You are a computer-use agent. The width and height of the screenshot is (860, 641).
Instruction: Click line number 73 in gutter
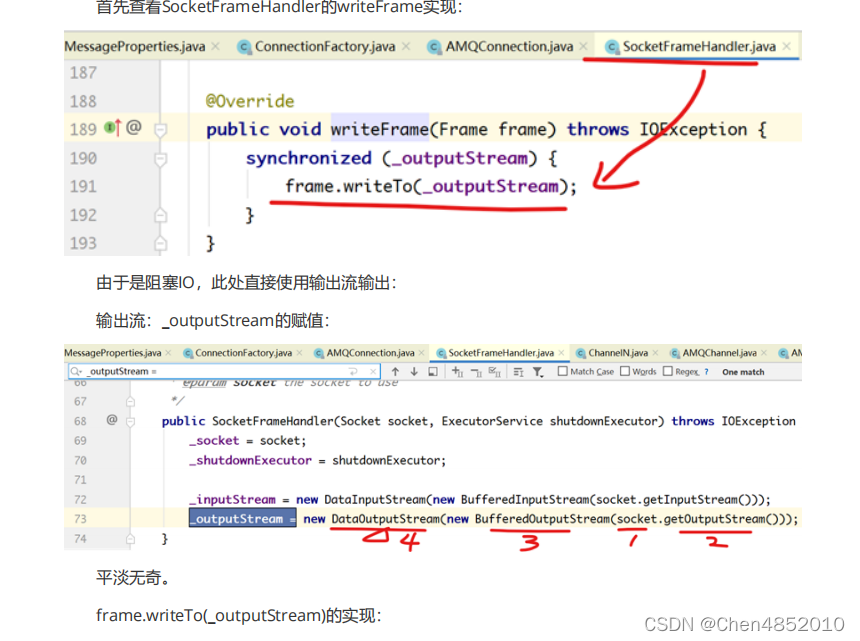pos(80,519)
